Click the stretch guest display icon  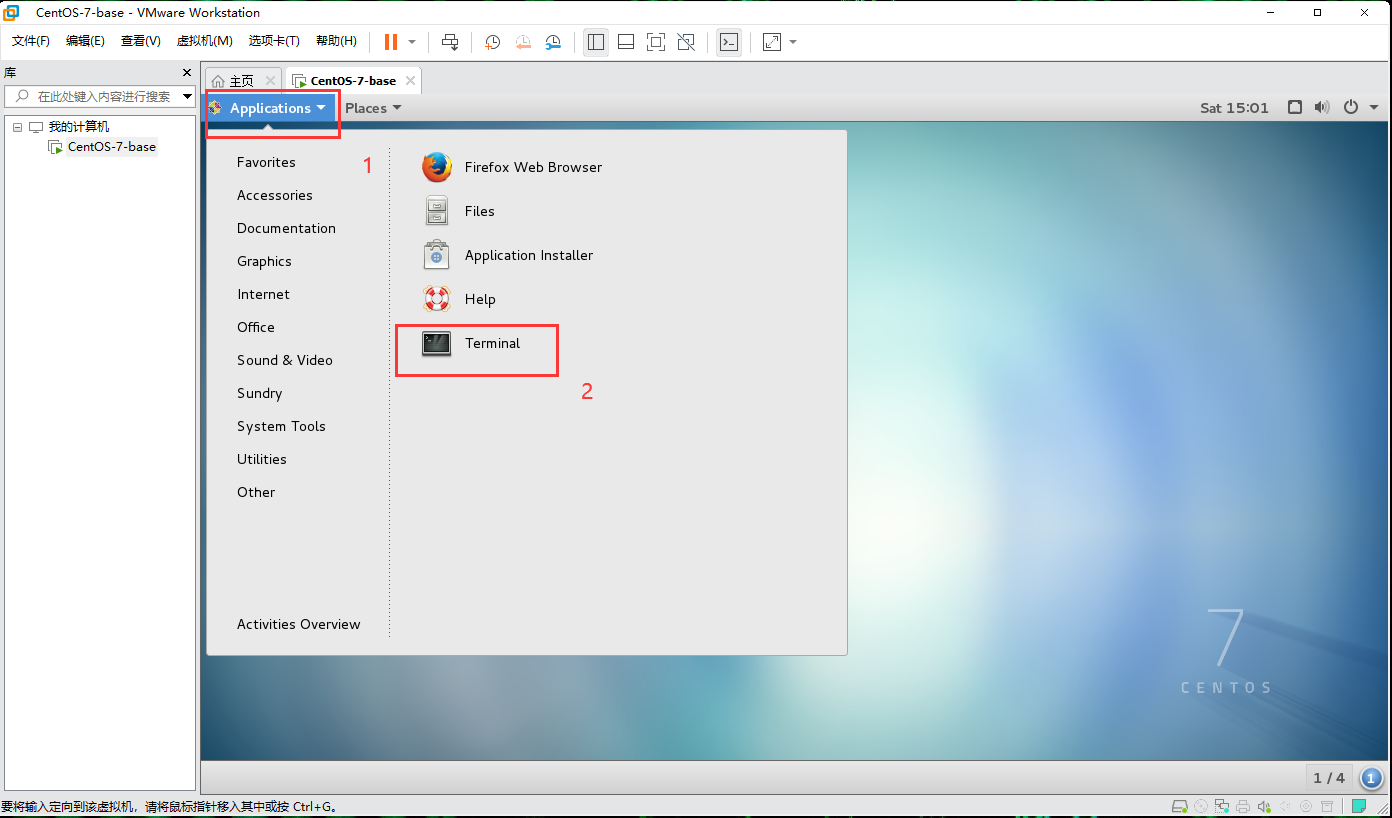[x=772, y=42]
